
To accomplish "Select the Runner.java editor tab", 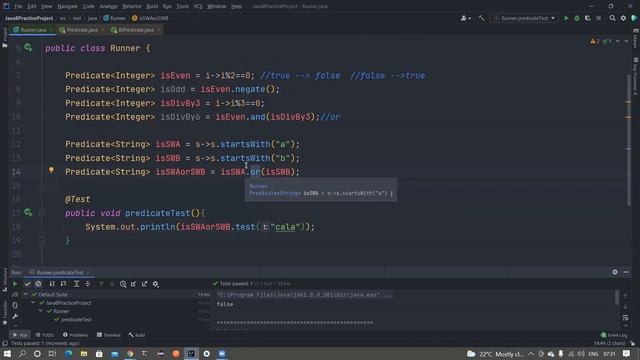I will pos(33,30).
